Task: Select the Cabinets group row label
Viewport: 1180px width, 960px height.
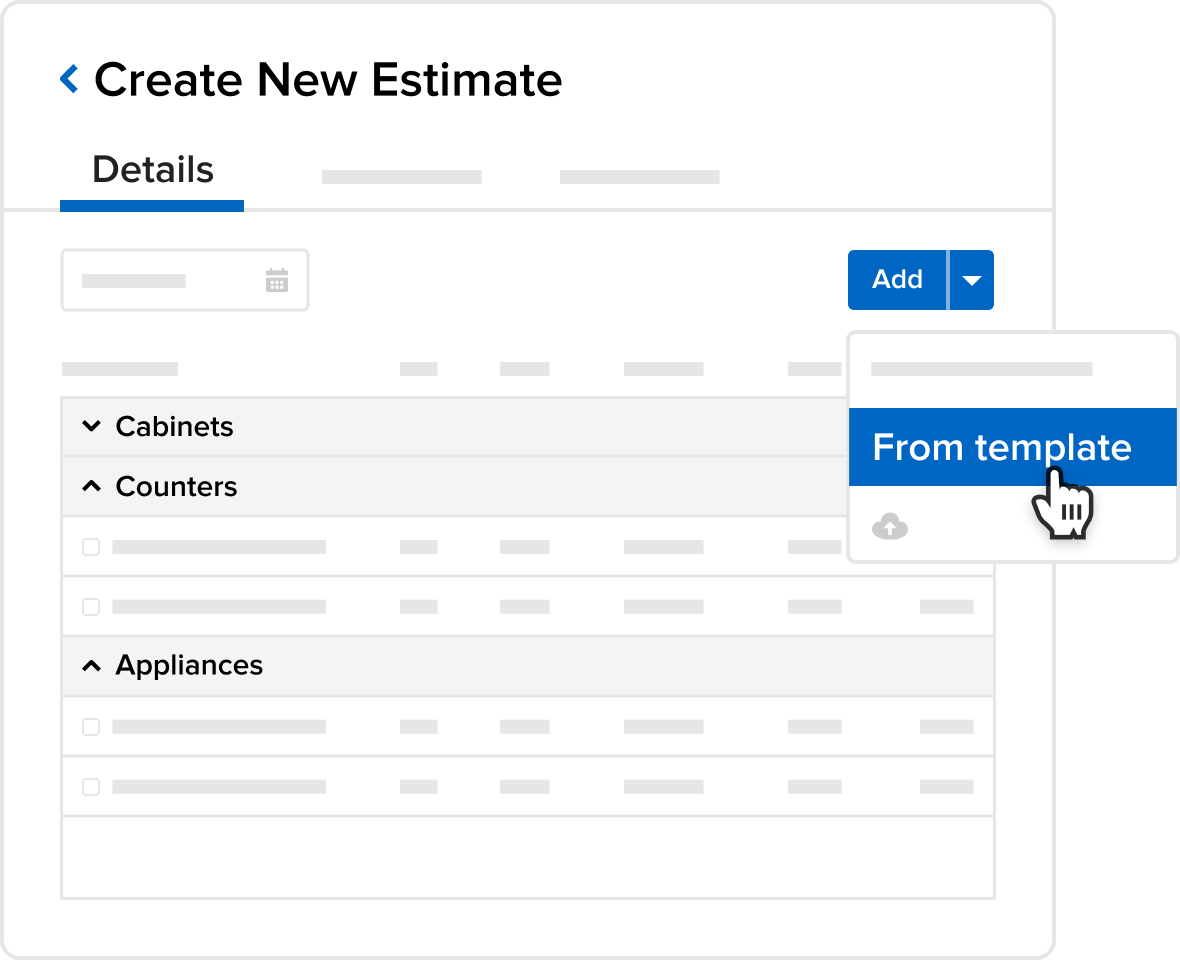Action: [x=174, y=427]
